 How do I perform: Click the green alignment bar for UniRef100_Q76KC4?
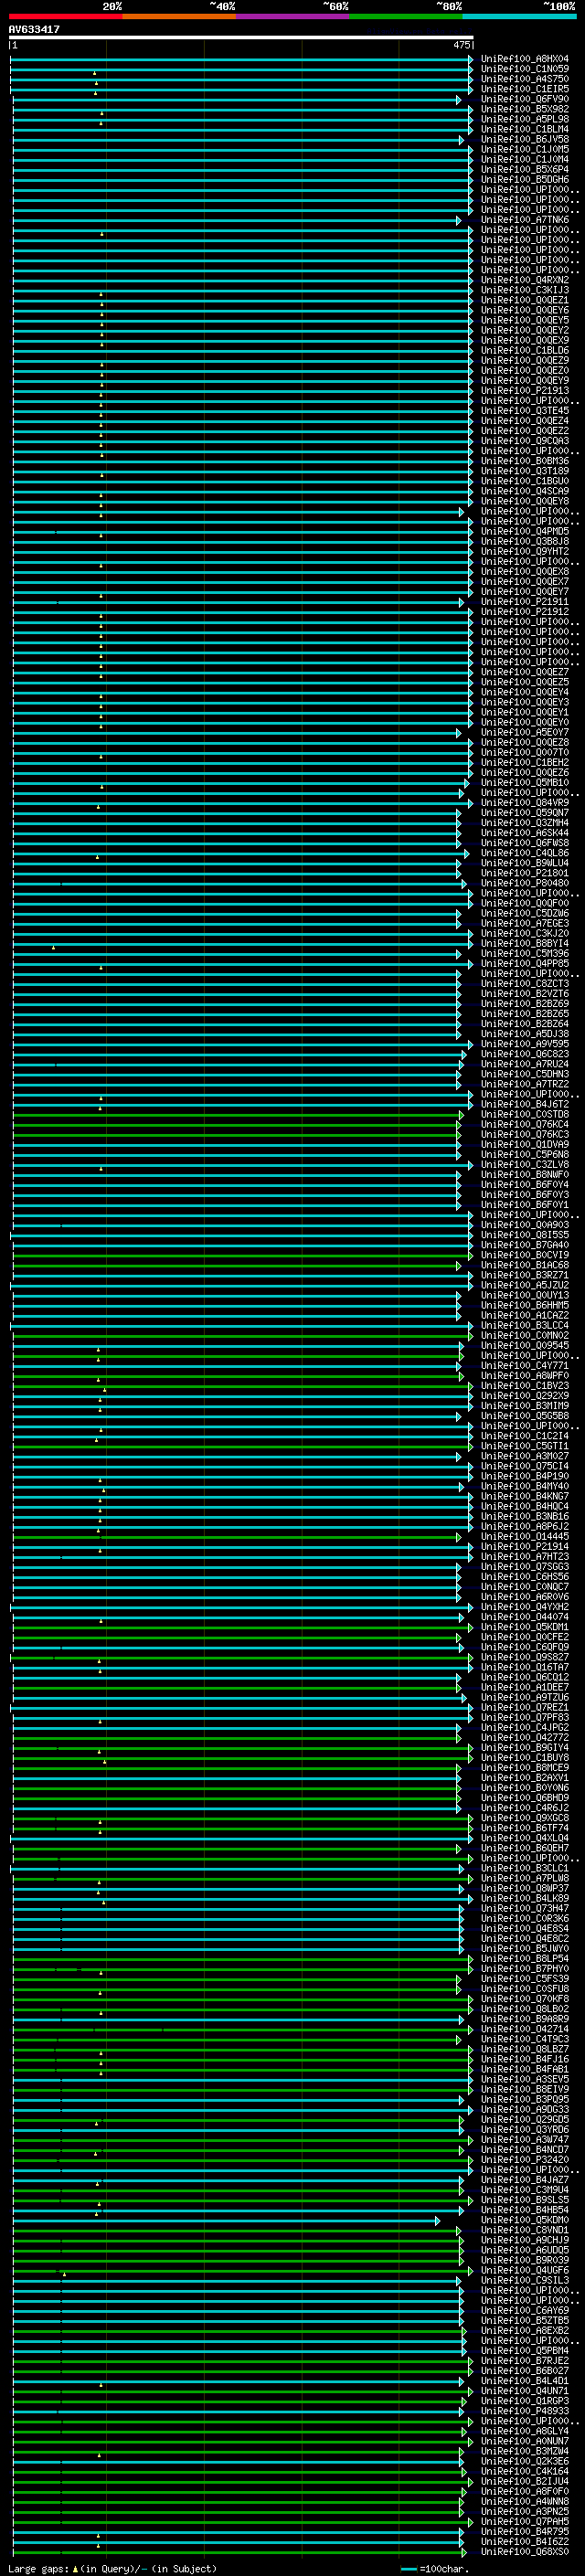(x=235, y=1125)
